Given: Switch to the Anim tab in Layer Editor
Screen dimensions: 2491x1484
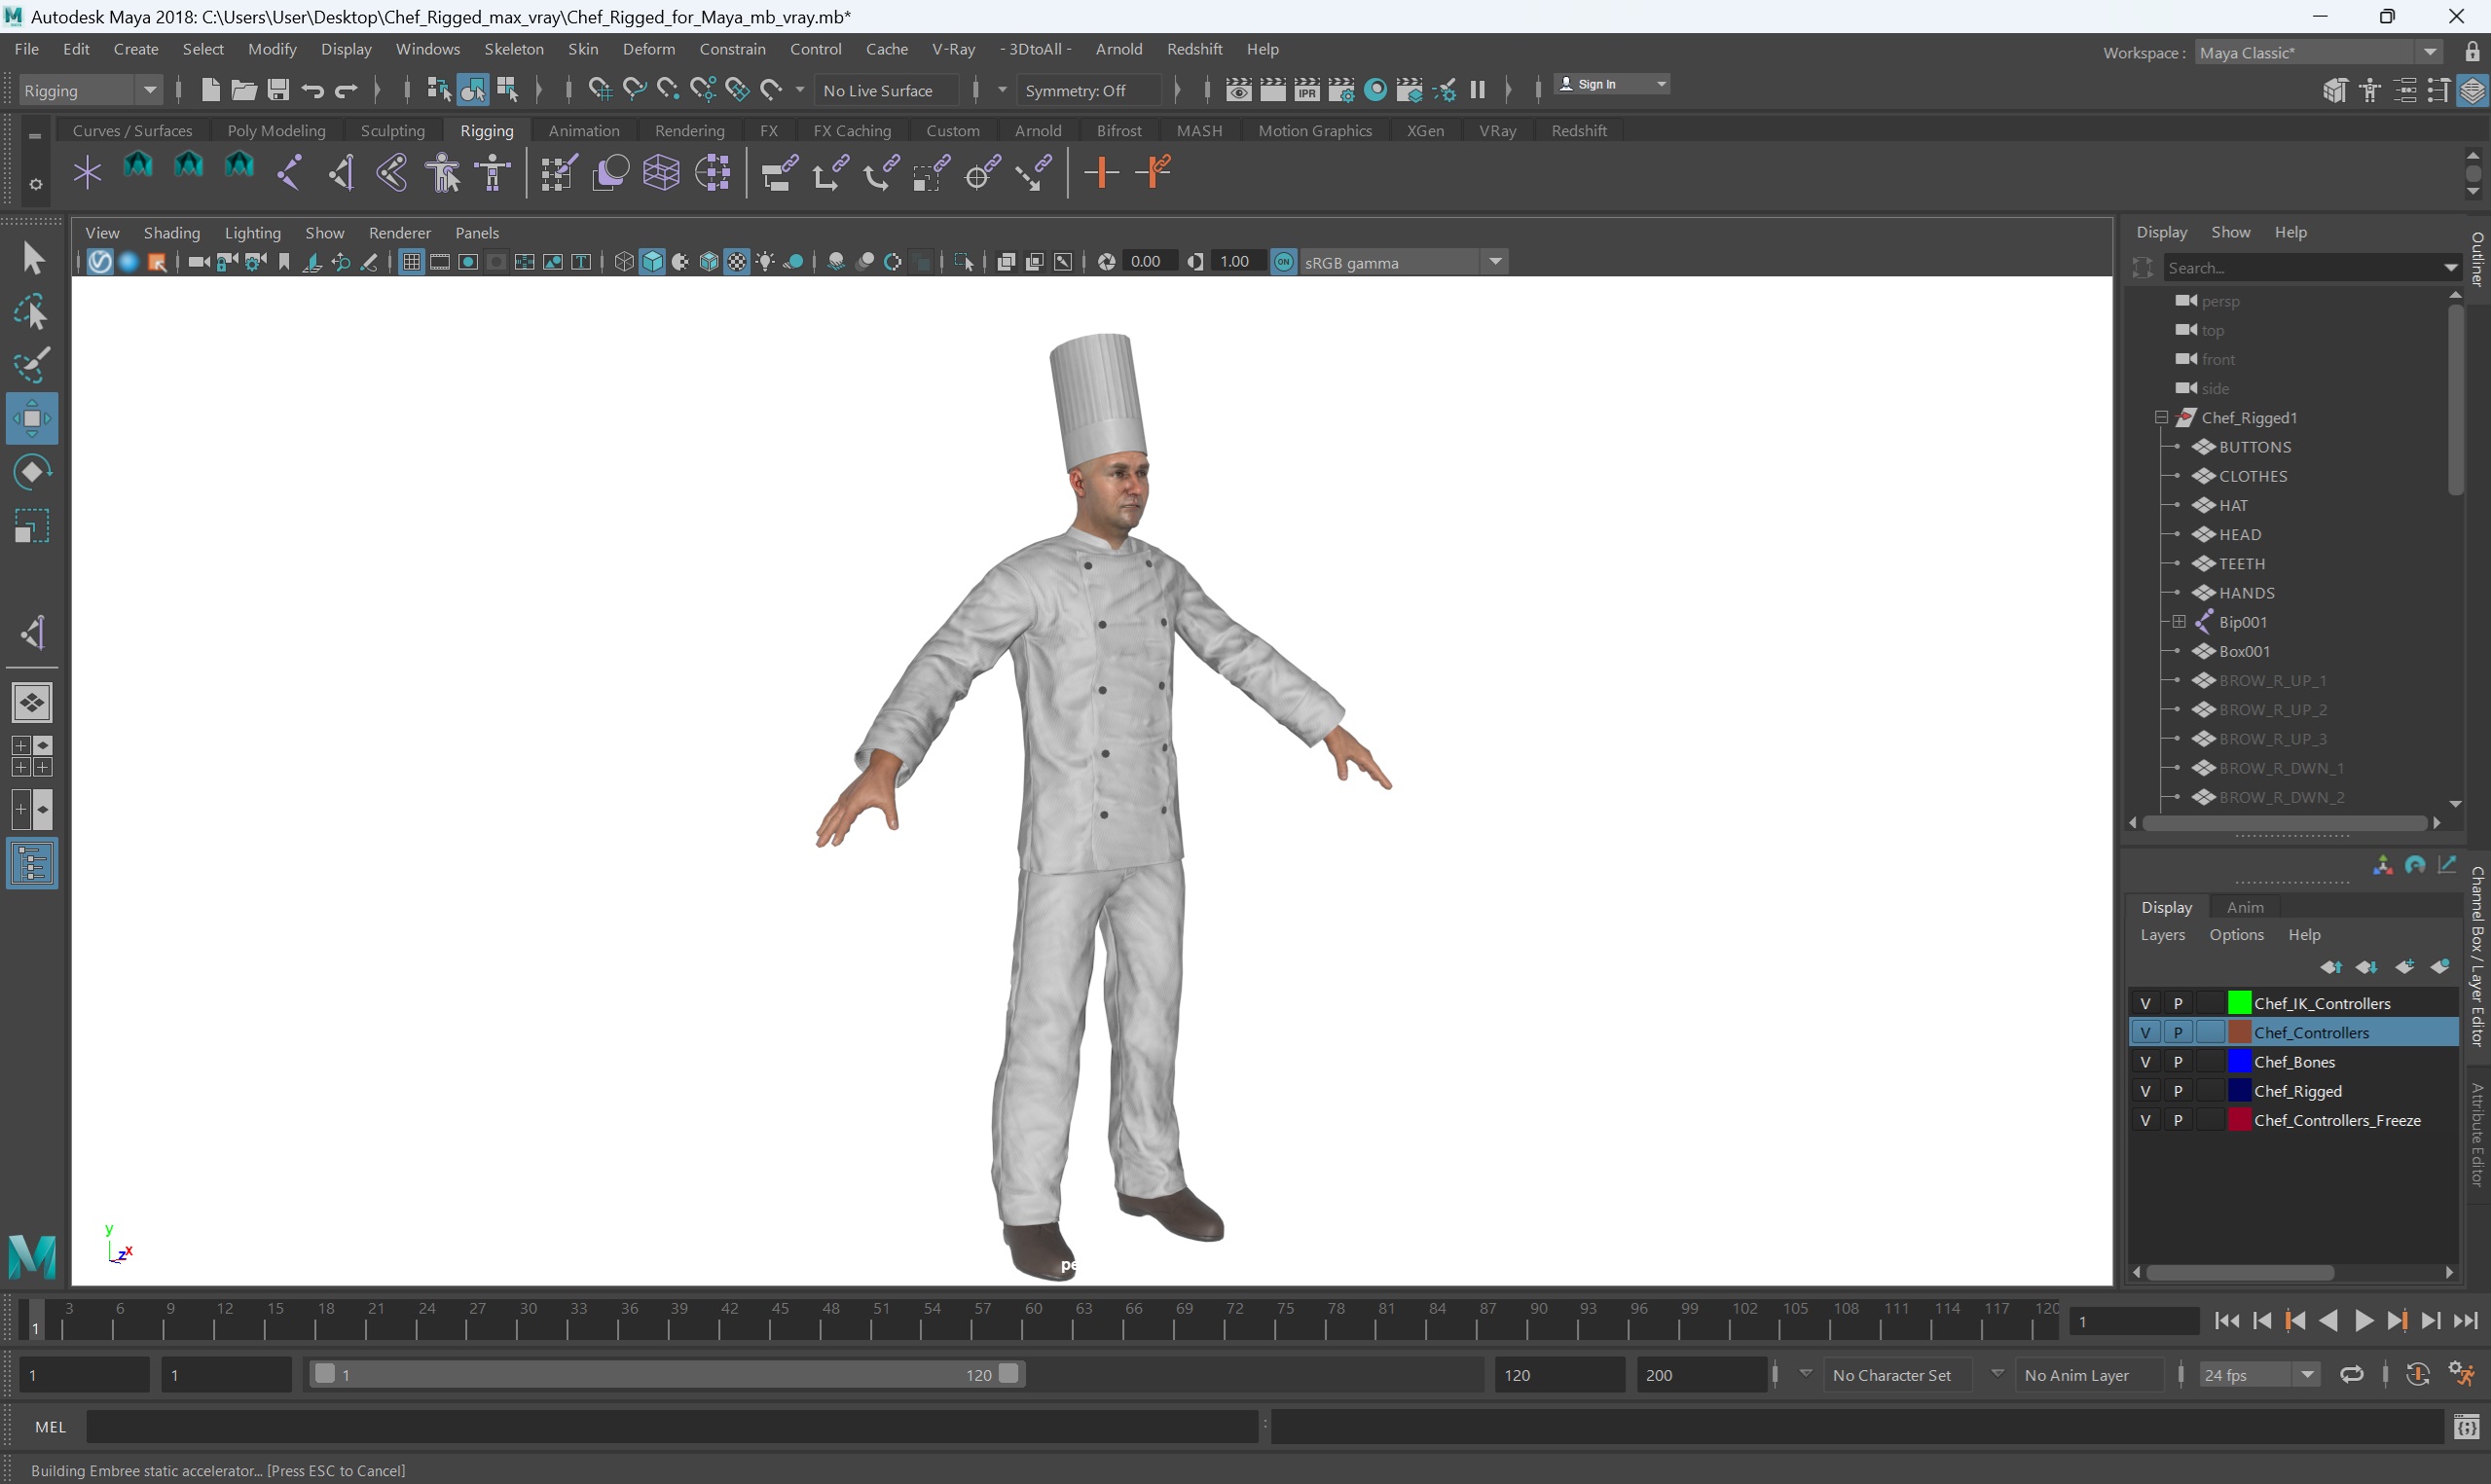Looking at the screenshot, I should pyautogui.click(x=2245, y=907).
